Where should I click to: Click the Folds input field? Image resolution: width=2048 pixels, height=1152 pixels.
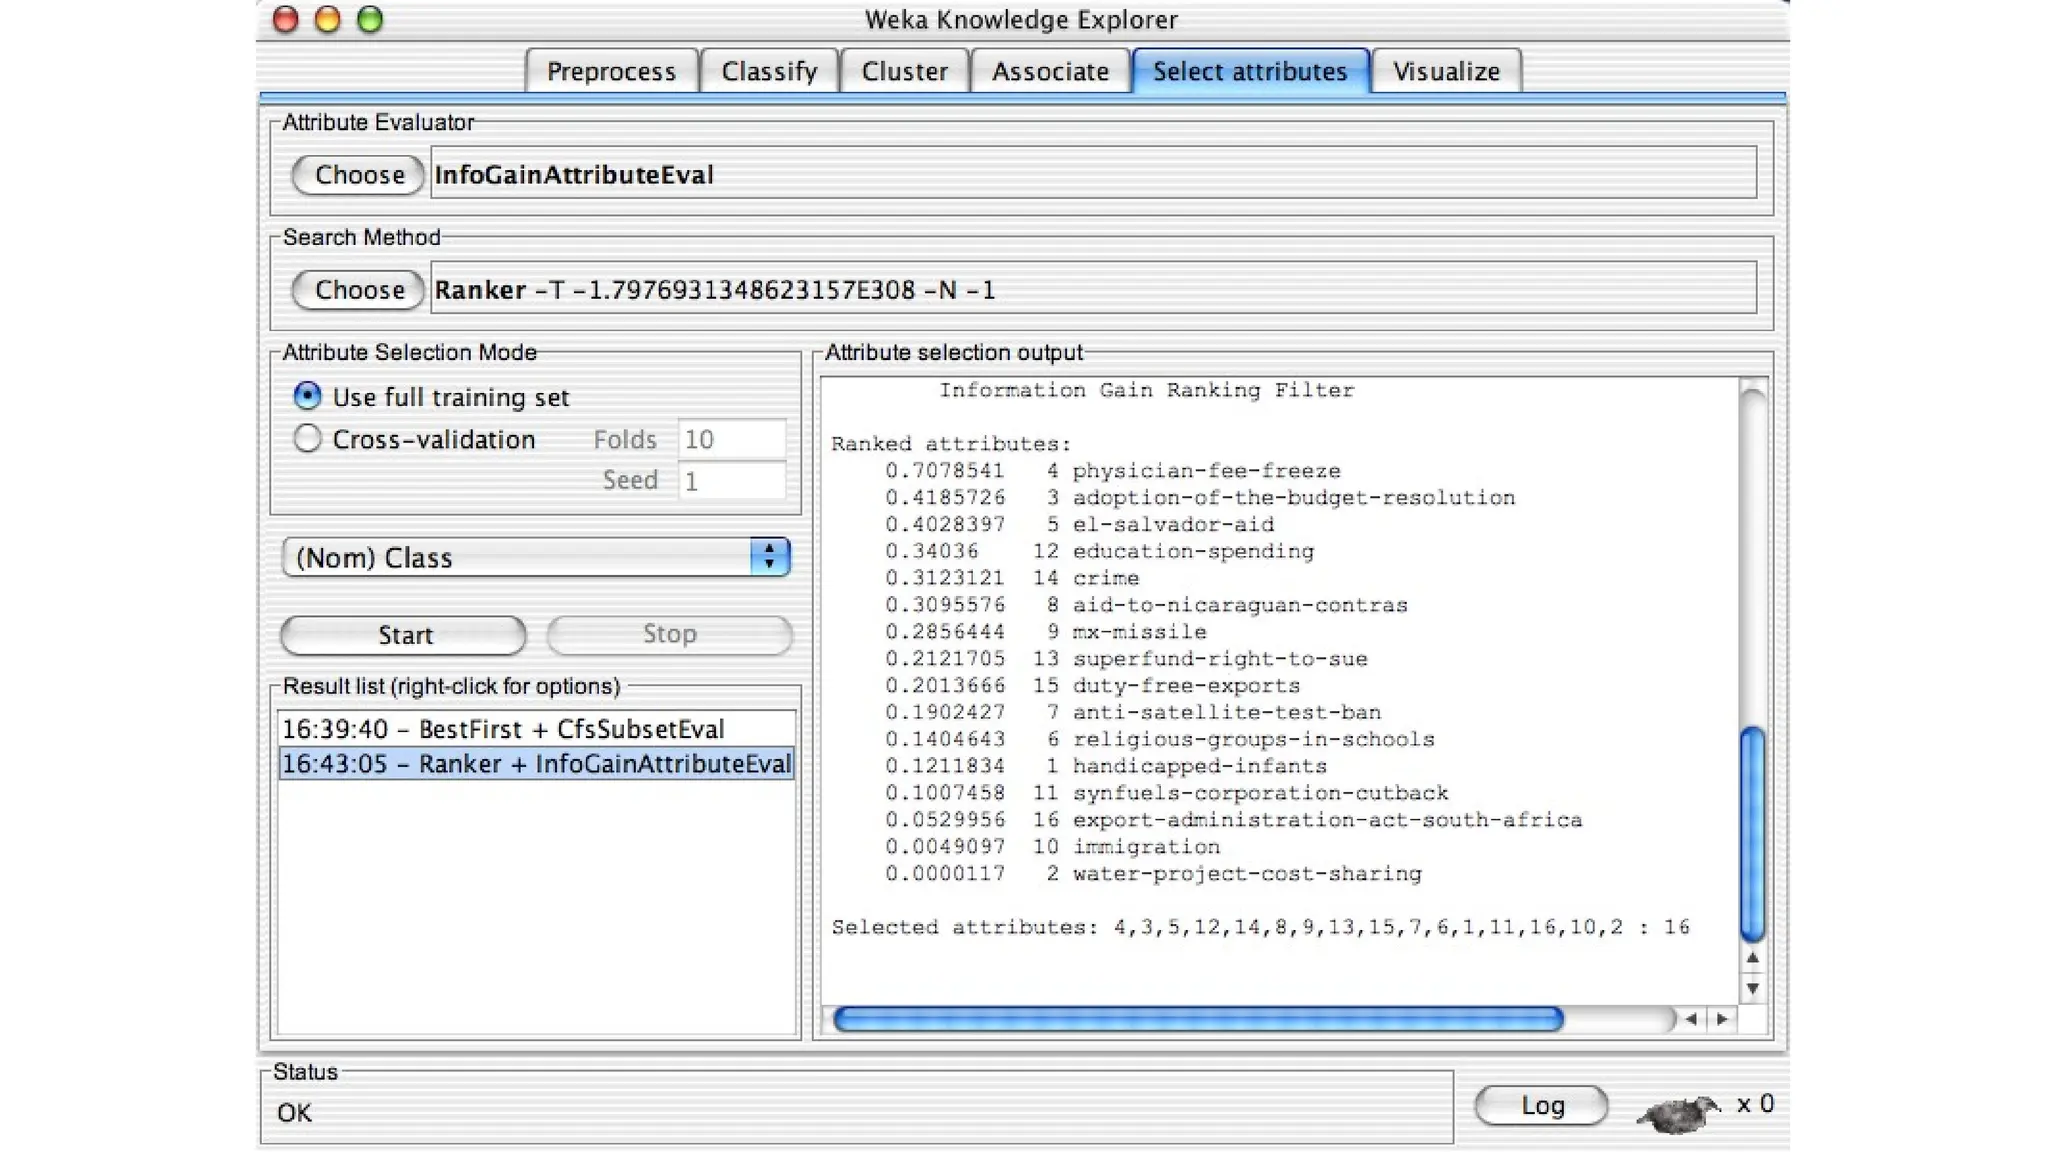pos(731,439)
